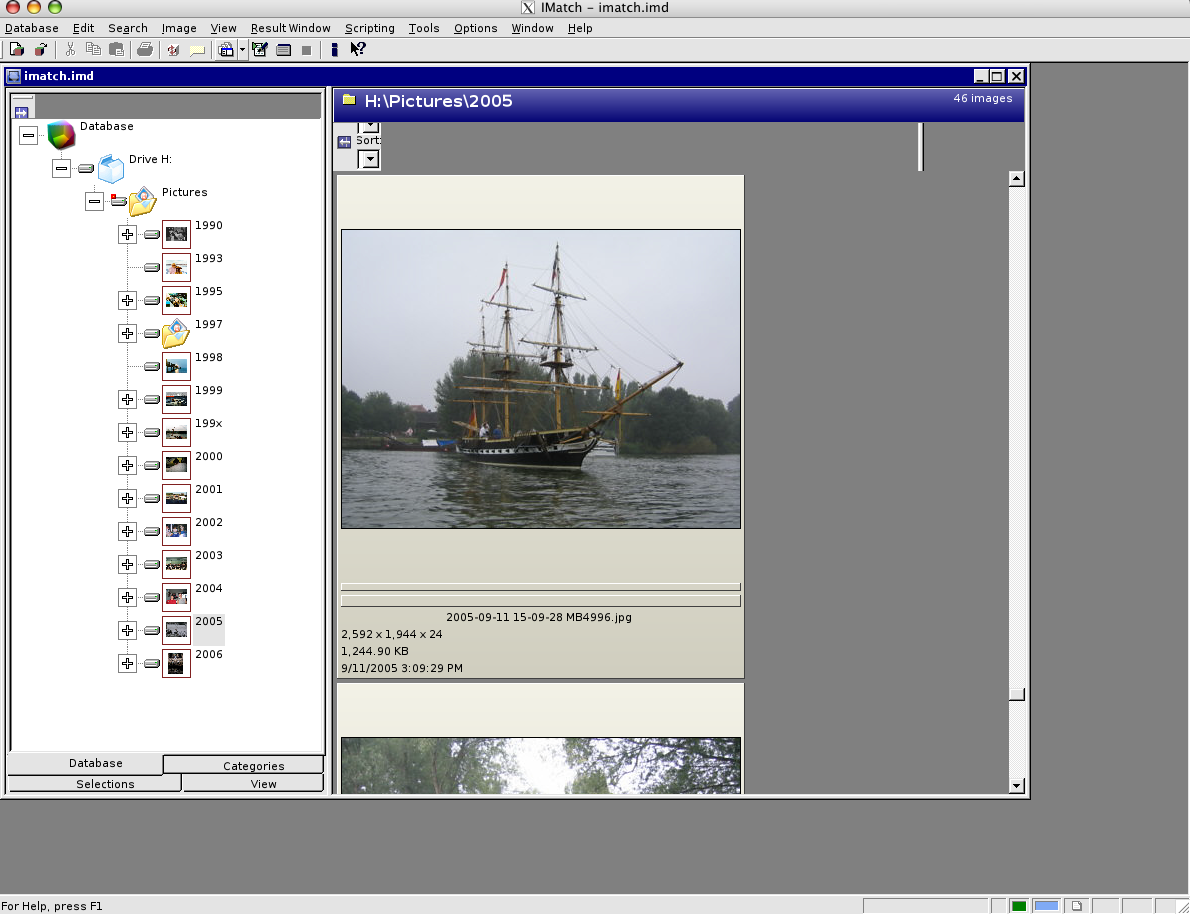Select the 2006 folder in tree

pyautogui.click(x=209, y=654)
